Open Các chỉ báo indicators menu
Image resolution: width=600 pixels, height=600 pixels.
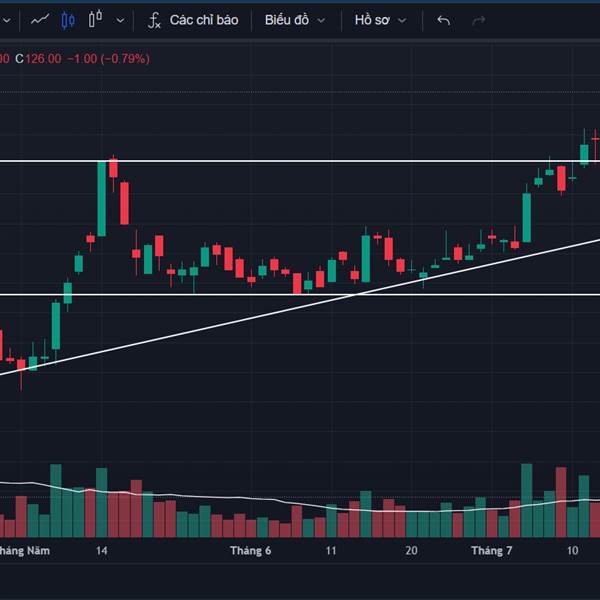point(204,20)
